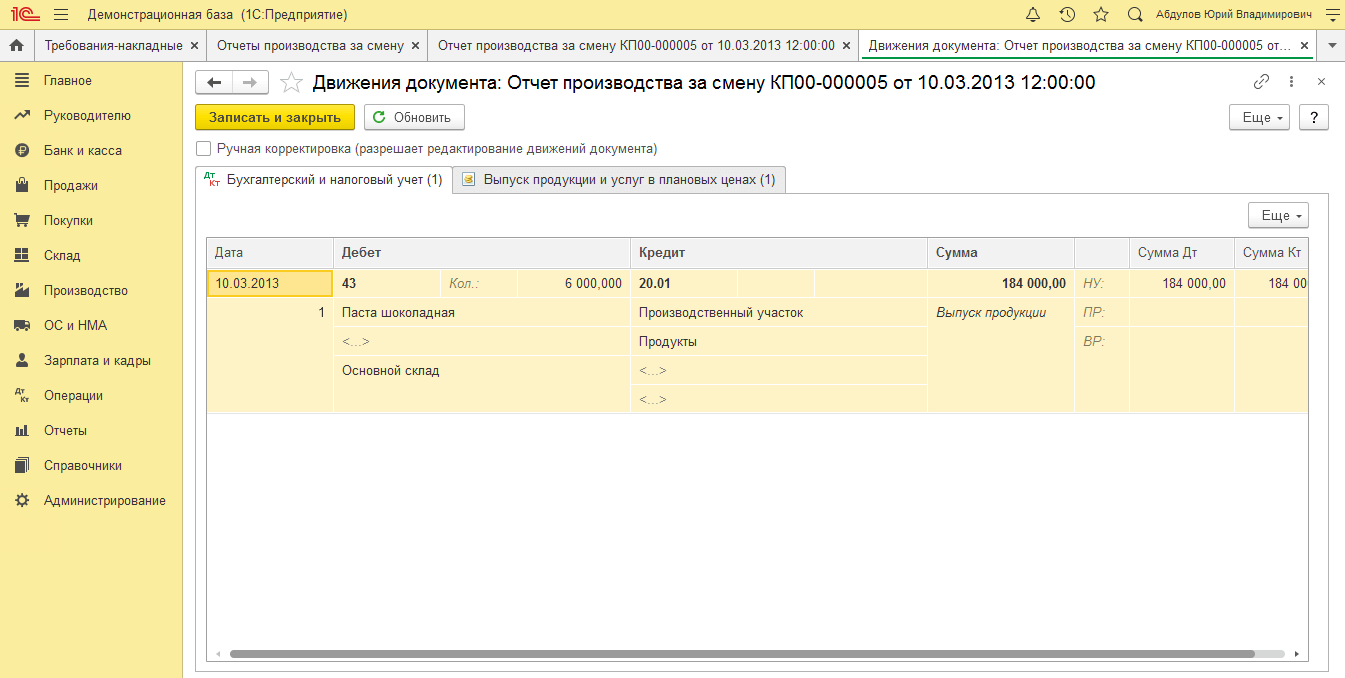Click the horizontal table scrollbar
The height and width of the screenshot is (678, 1345).
[740, 654]
